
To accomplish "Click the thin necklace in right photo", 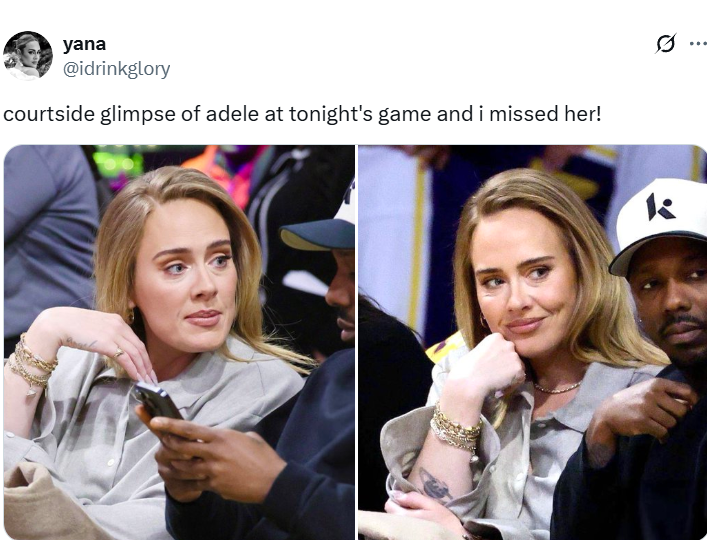I will pos(557,388).
